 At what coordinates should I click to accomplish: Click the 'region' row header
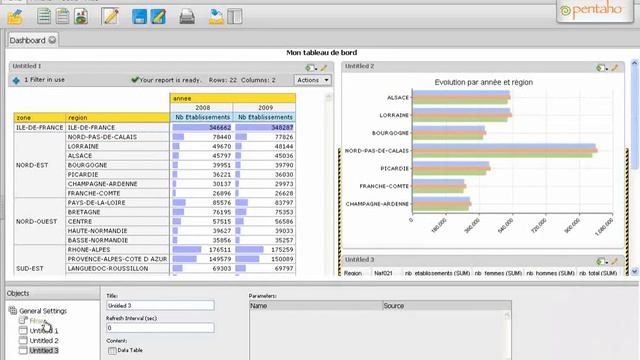[x=118, y=118]
